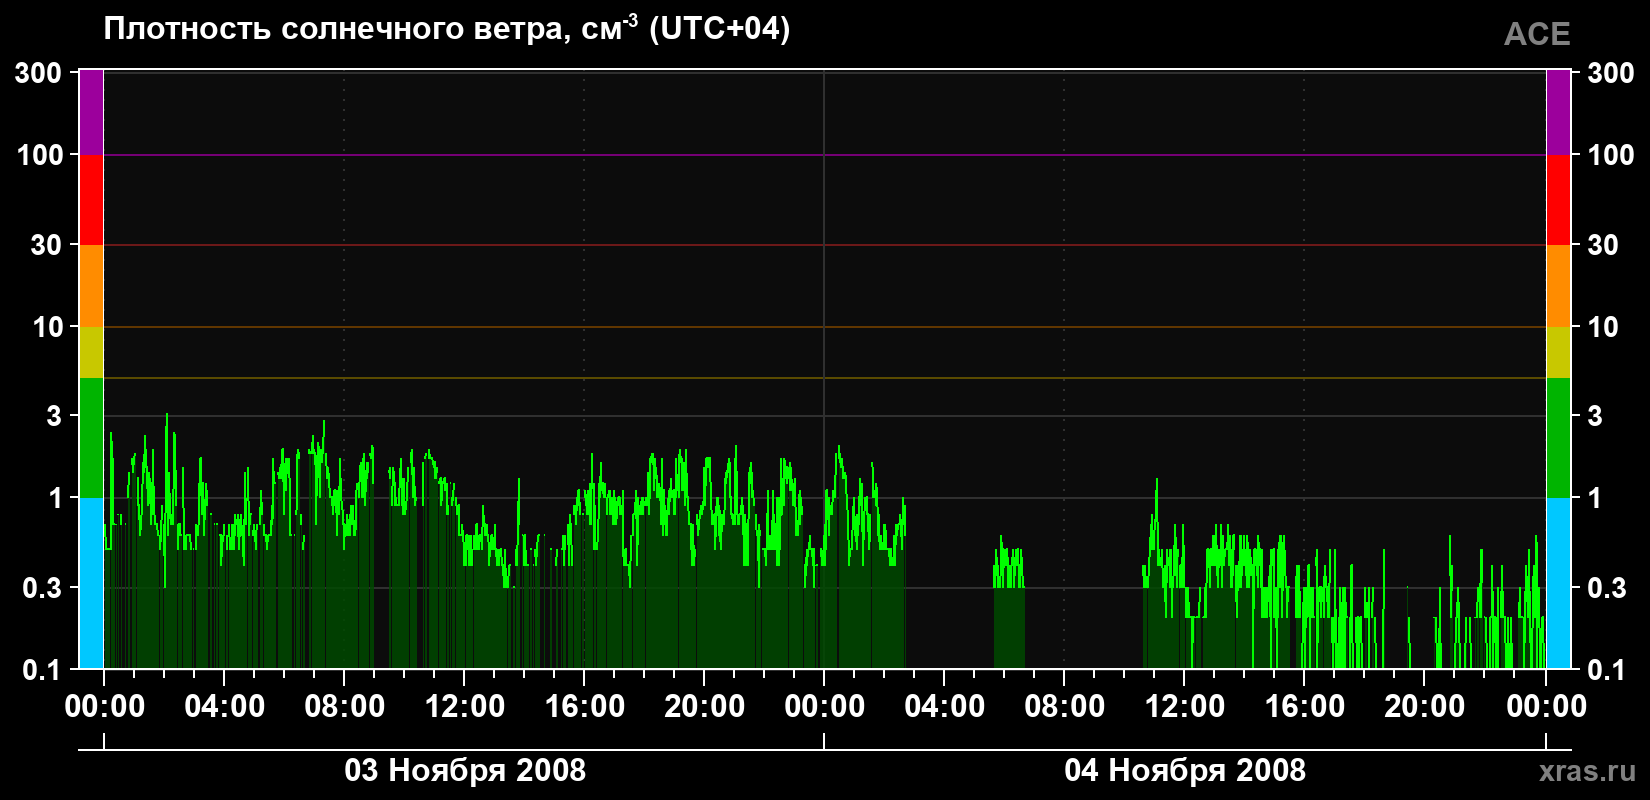Image resolution: width=1650 pixels, height=800 pixels.
Task: Click the chart title text
Action: click(447, 28)
